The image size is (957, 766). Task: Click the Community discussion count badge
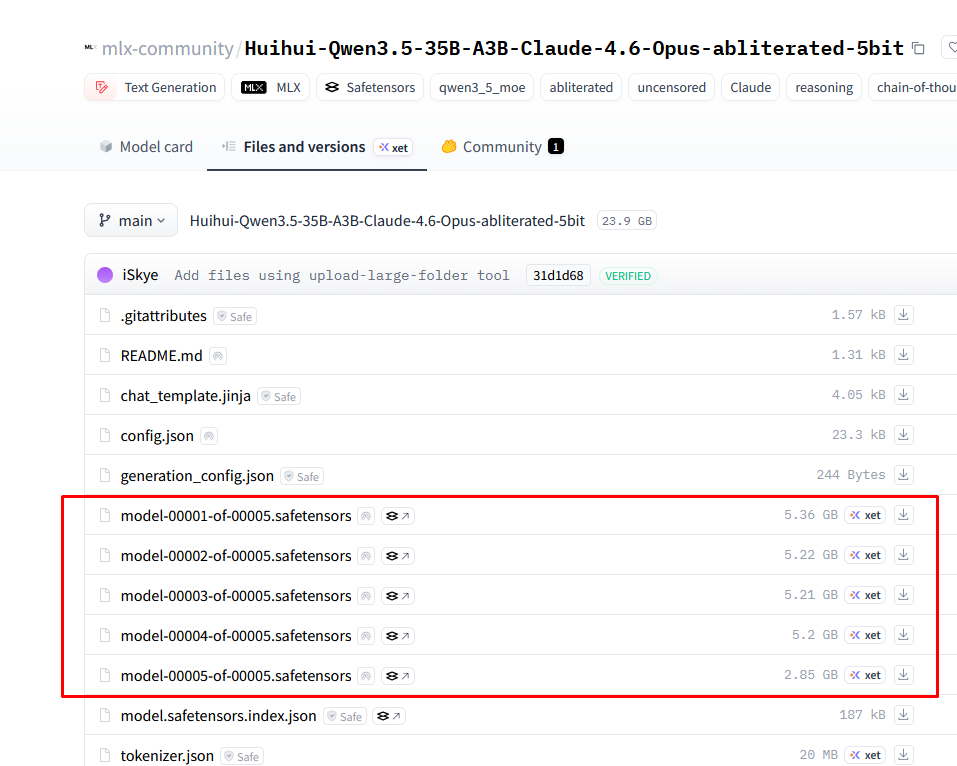pos(556,146)
